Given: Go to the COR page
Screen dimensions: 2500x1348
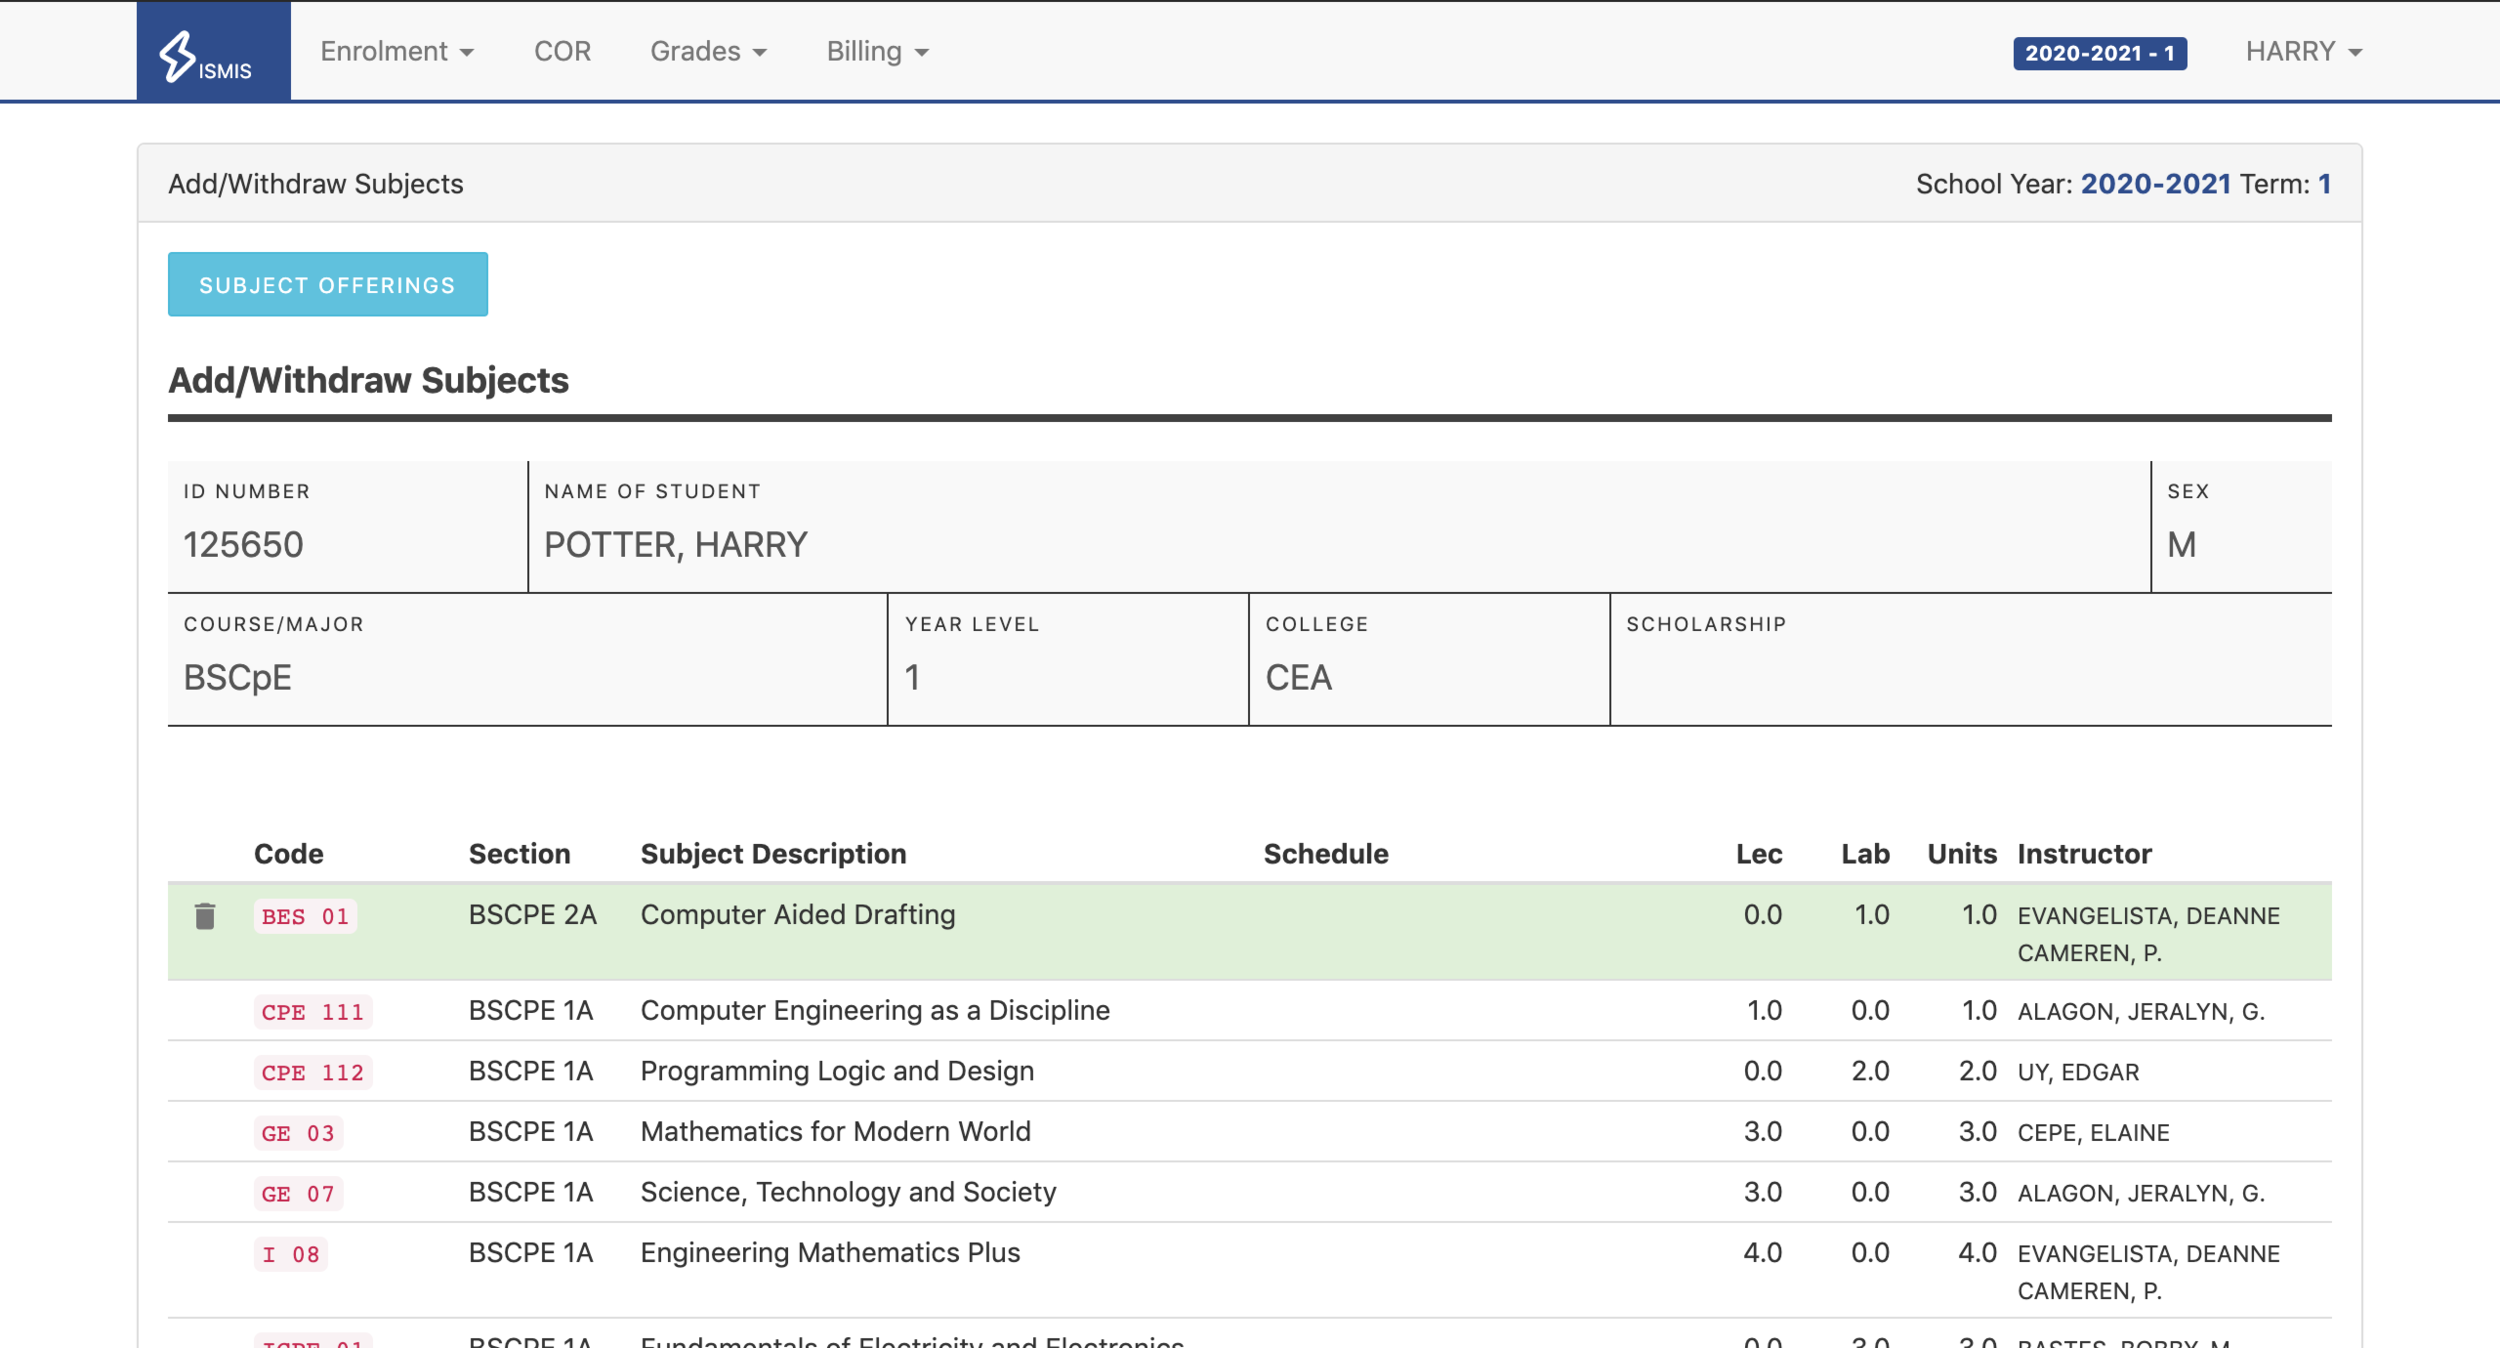Looking at the screenshot, I should (x=562, y=52).
